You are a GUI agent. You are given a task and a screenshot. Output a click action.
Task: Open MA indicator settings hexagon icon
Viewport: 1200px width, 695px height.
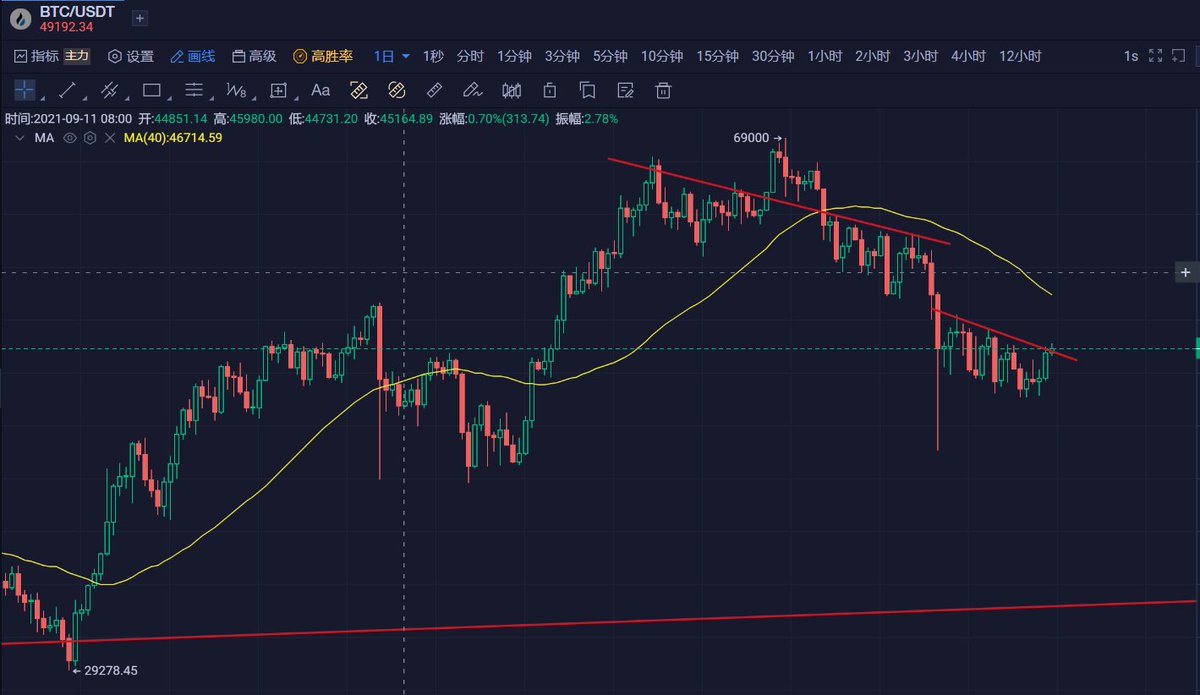89,138
